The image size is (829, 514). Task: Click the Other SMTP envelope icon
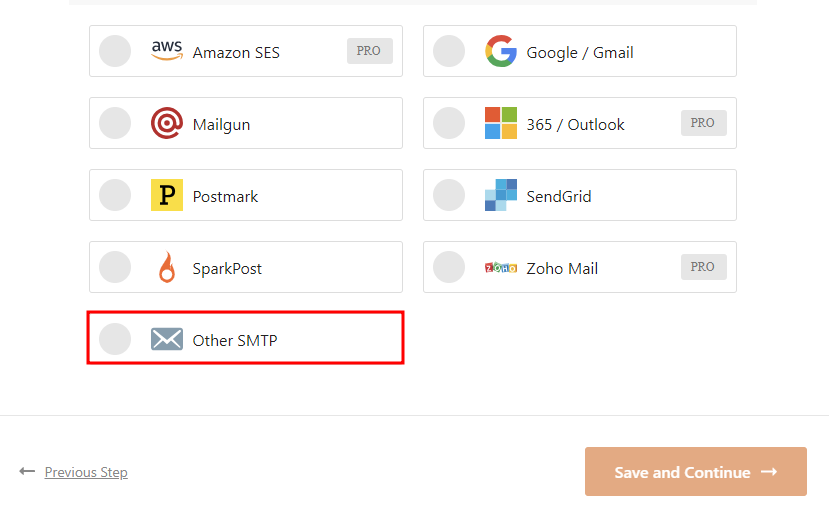pos(167,340)
